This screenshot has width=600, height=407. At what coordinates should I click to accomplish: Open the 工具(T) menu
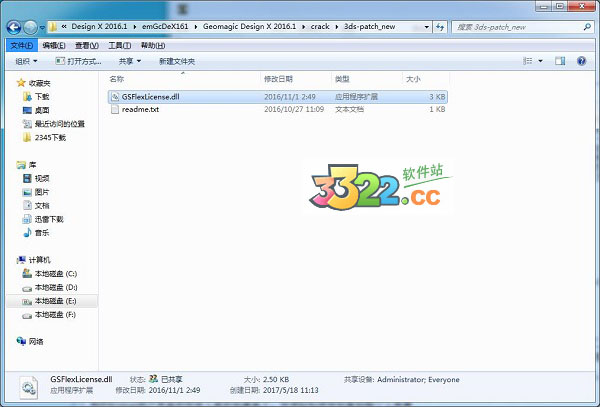(120, 46)
